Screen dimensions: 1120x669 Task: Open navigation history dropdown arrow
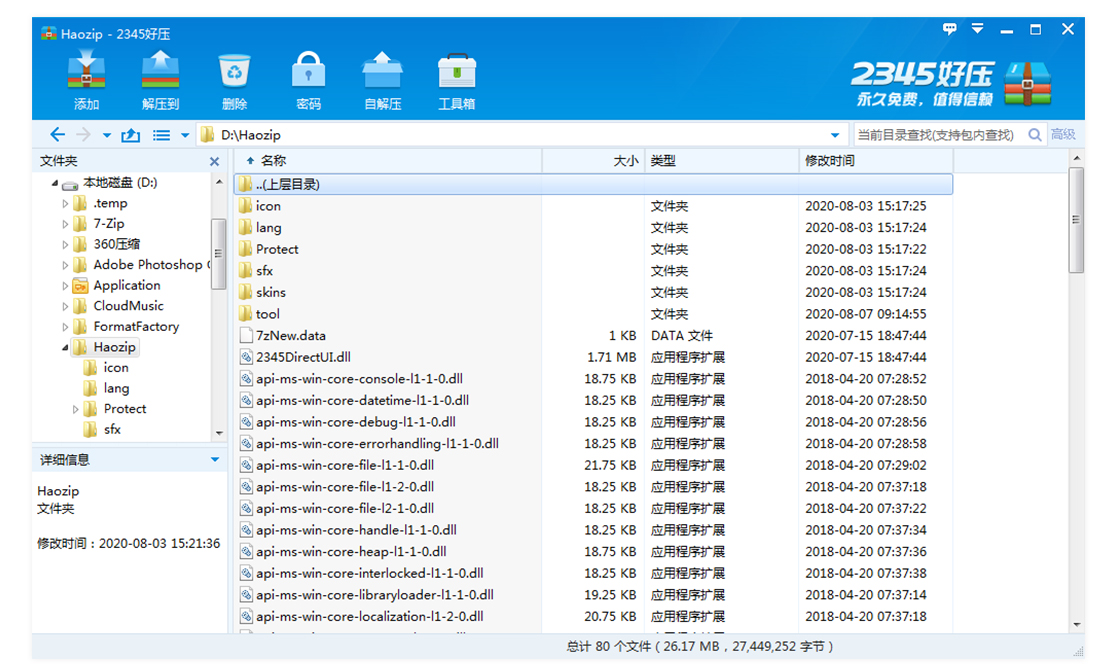pyautogui.click(x=106, y=135)
